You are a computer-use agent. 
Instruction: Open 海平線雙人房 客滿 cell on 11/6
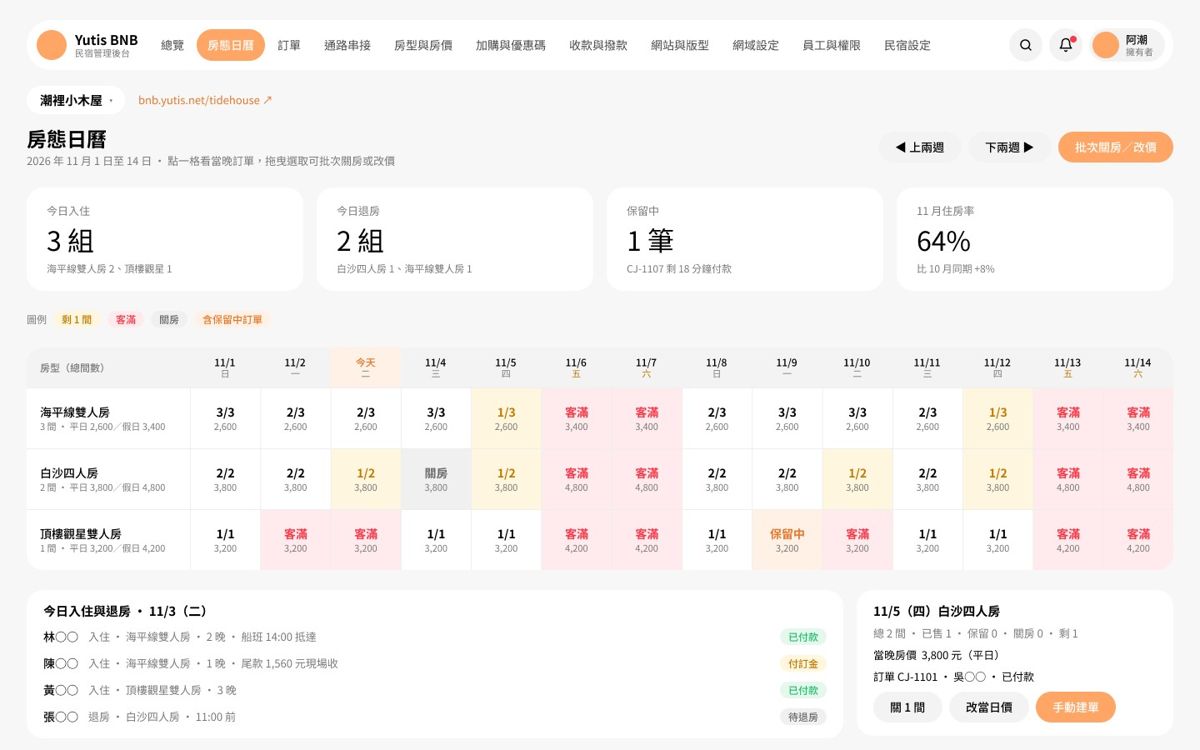(576, 419)
